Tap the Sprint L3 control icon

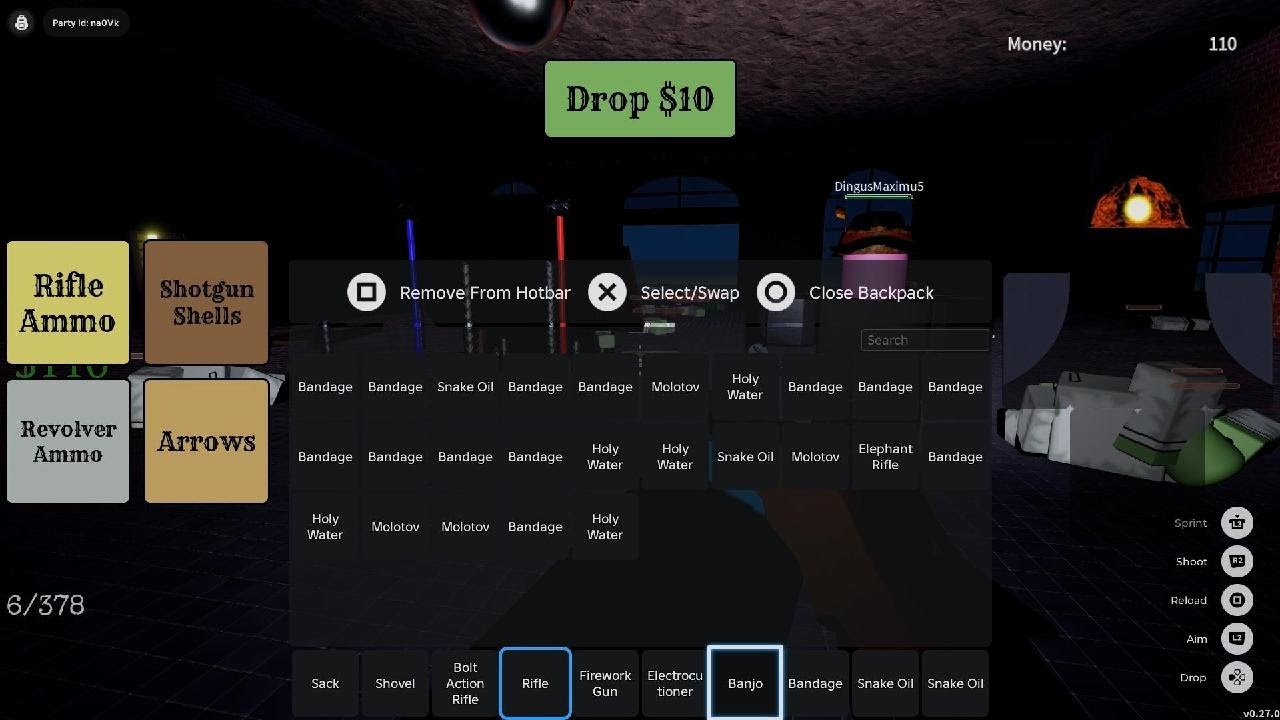pos(1237,523)
